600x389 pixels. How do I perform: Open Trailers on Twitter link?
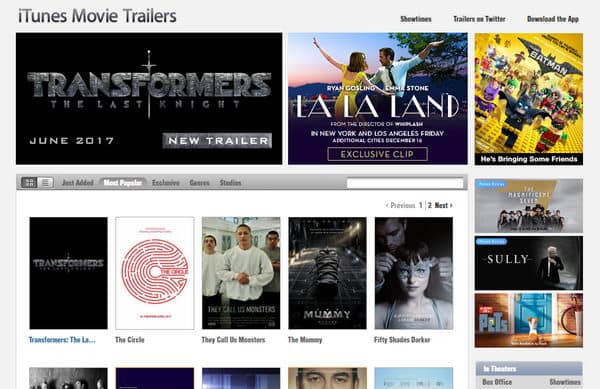(479, 19)
